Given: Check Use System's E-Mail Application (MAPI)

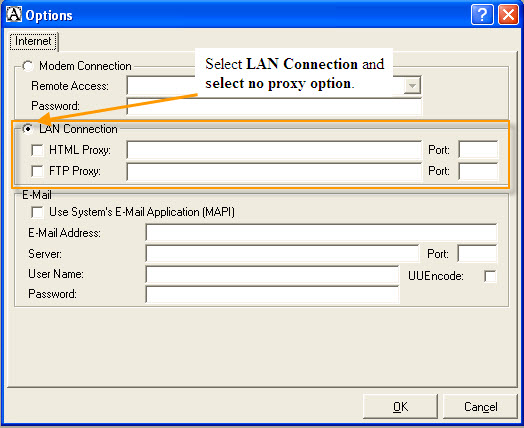Looking at the screenshot, I should [x=37, y=212].
